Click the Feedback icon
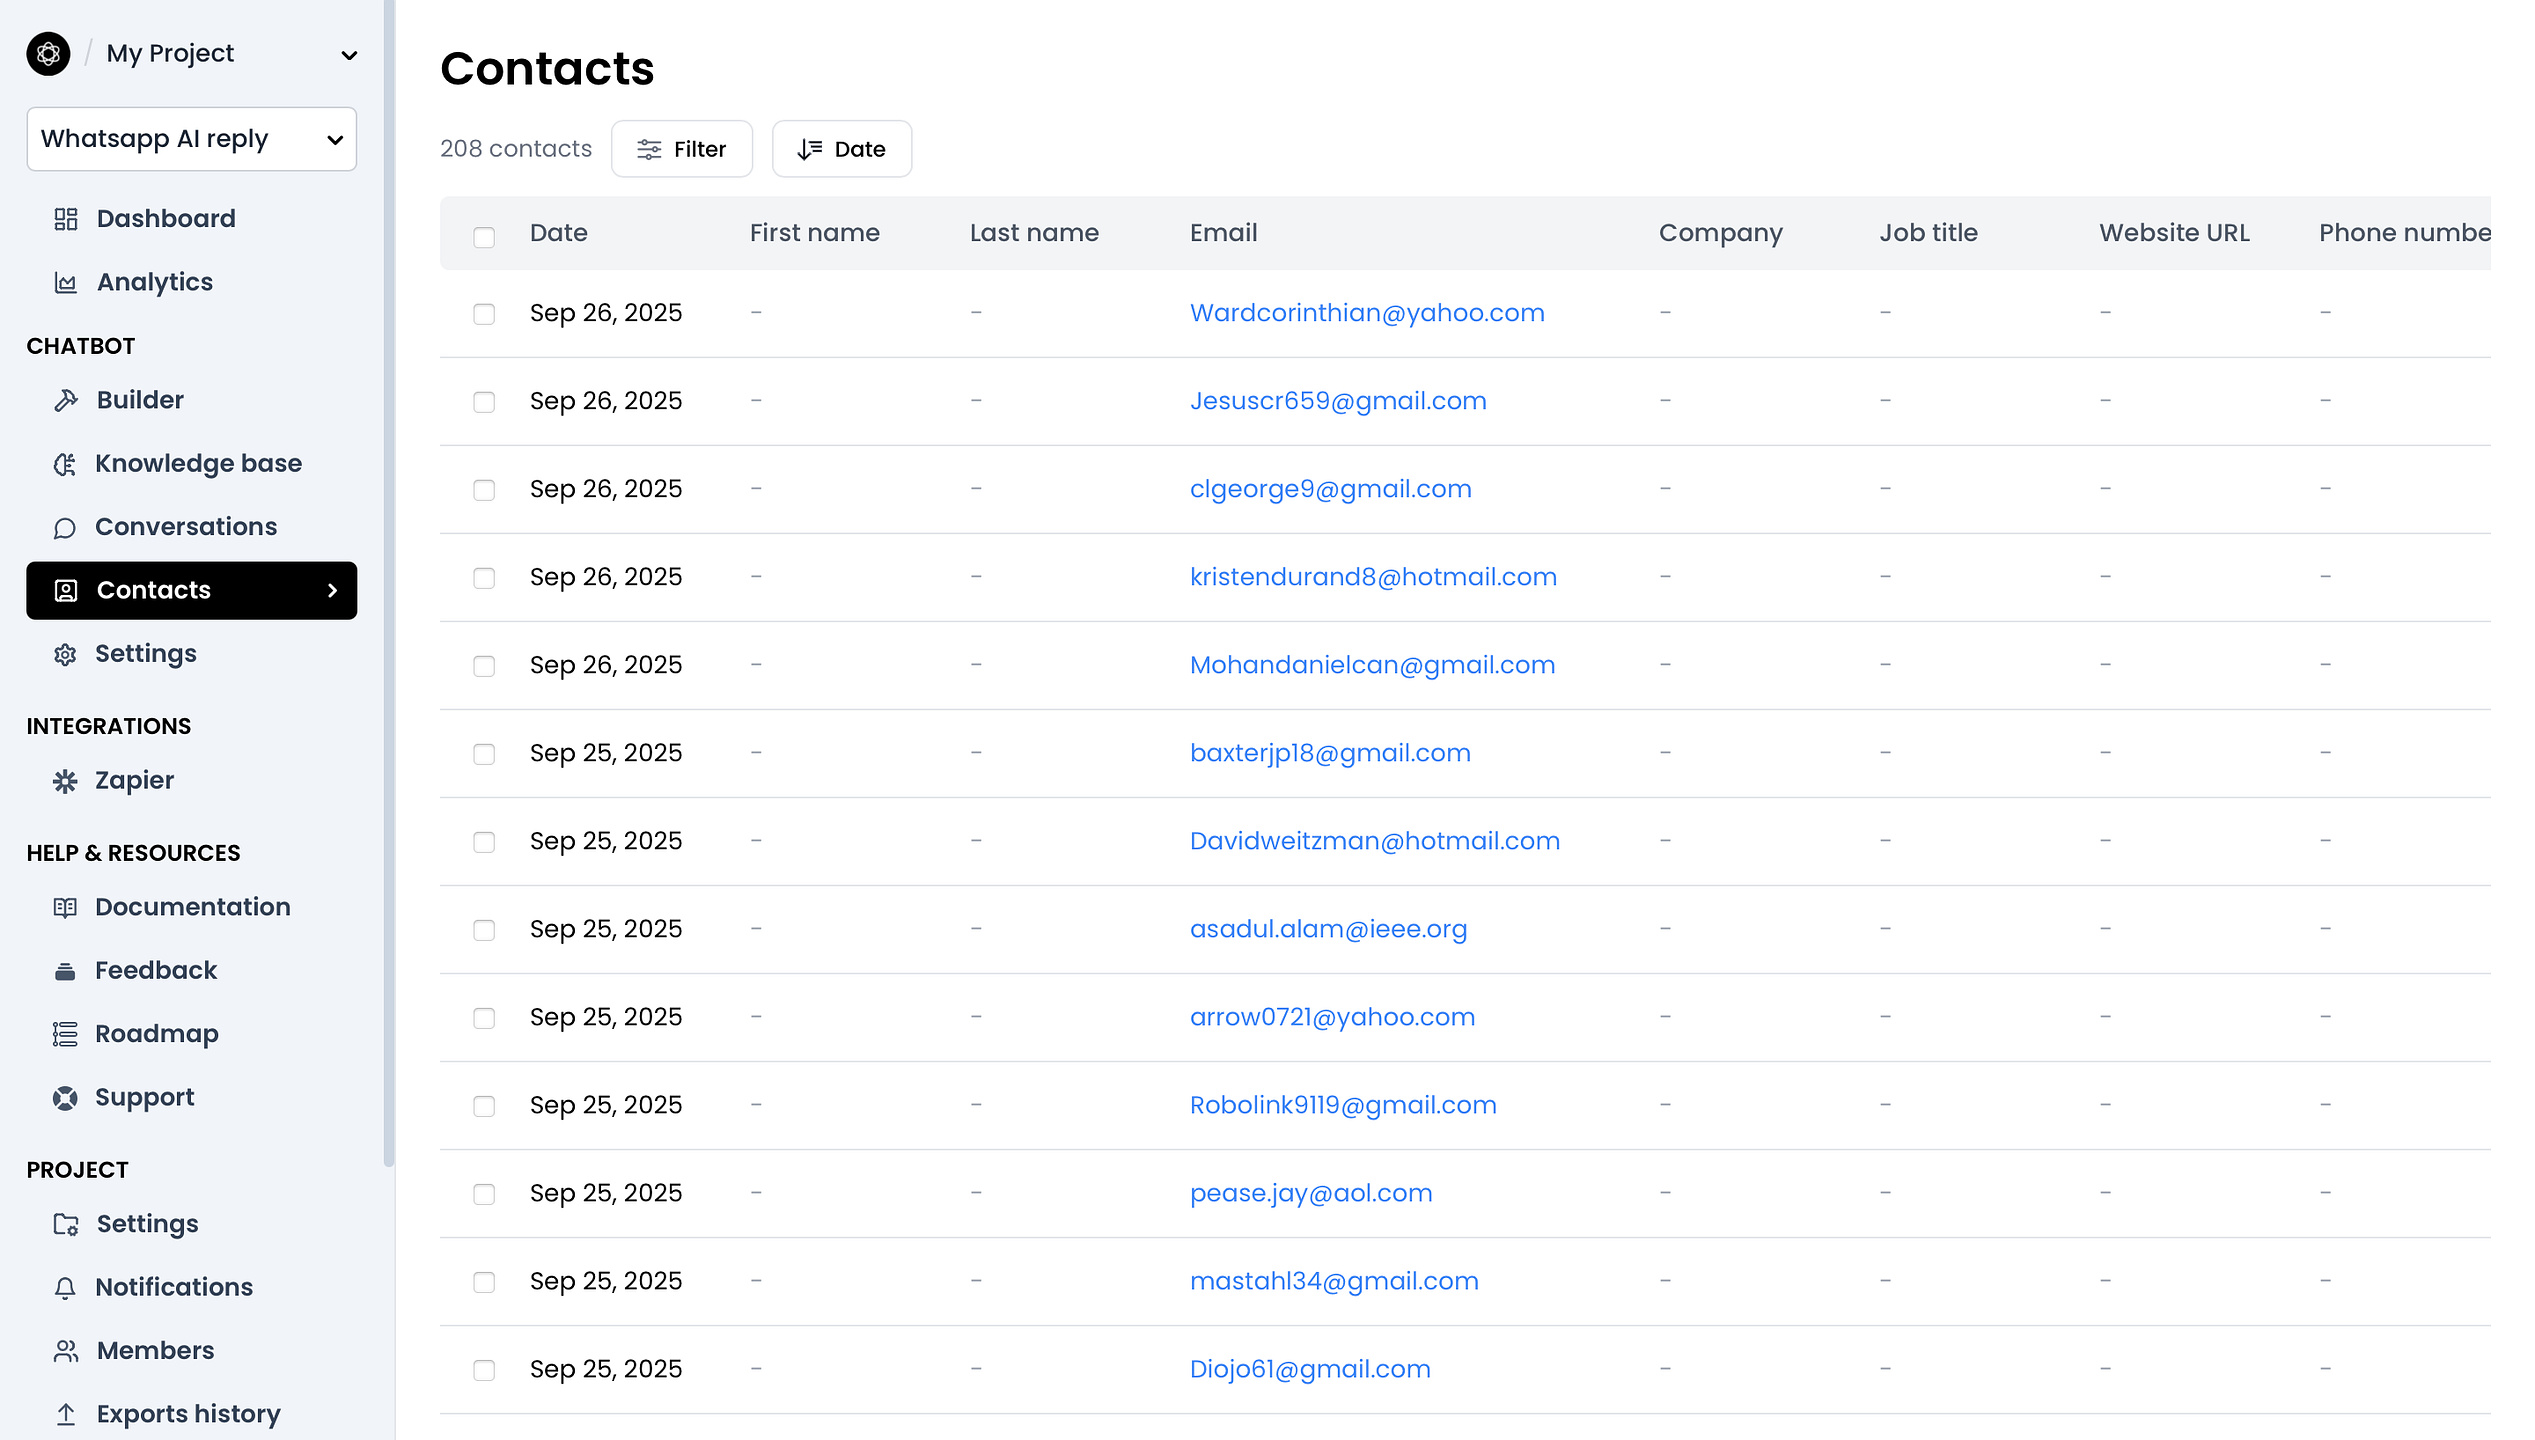 (65, 971)
